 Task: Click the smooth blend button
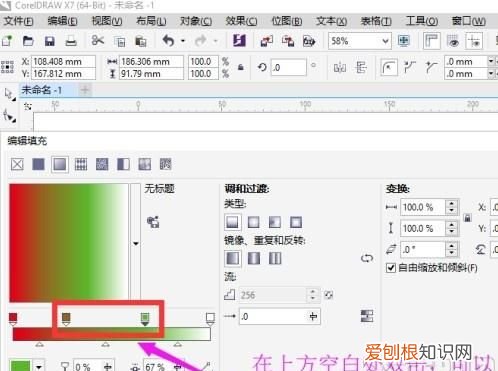pyautogui.click(x=367, y=316)
